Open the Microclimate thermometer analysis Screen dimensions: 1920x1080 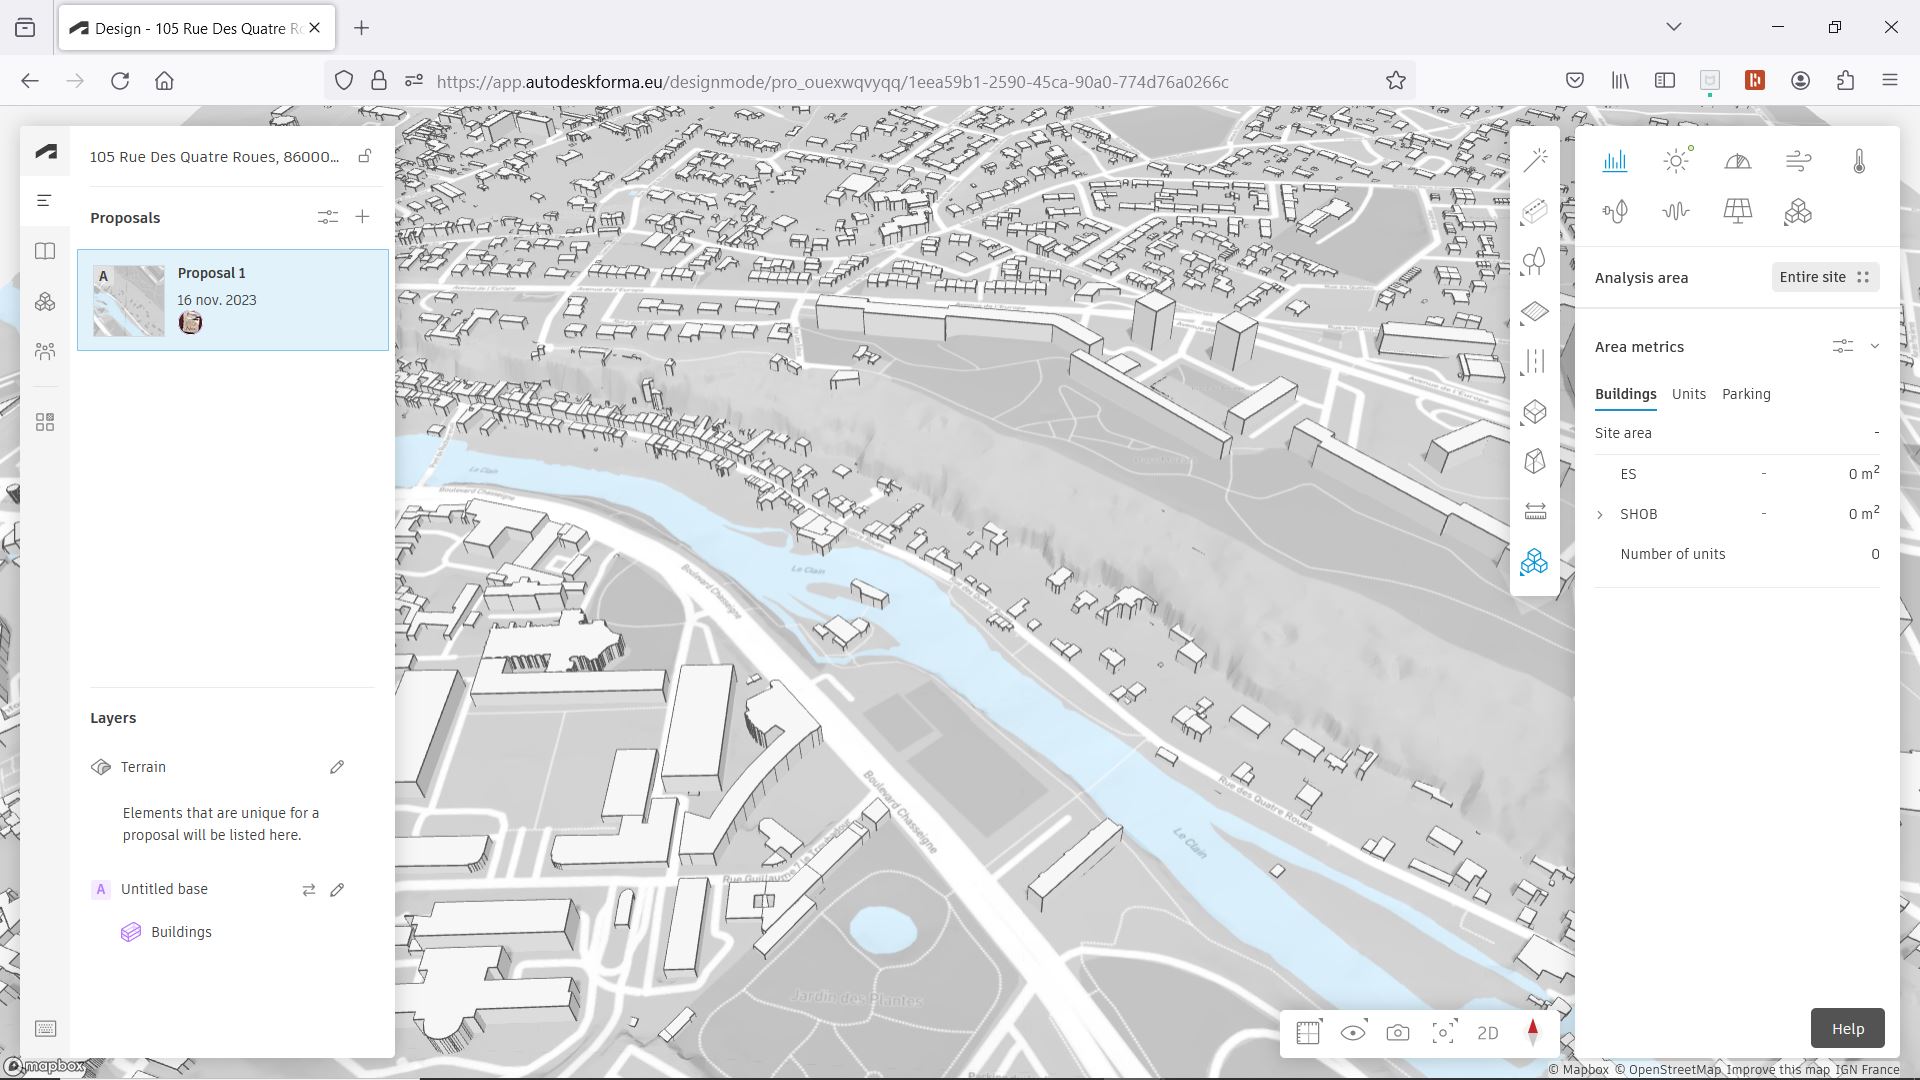click(1859, 161)
